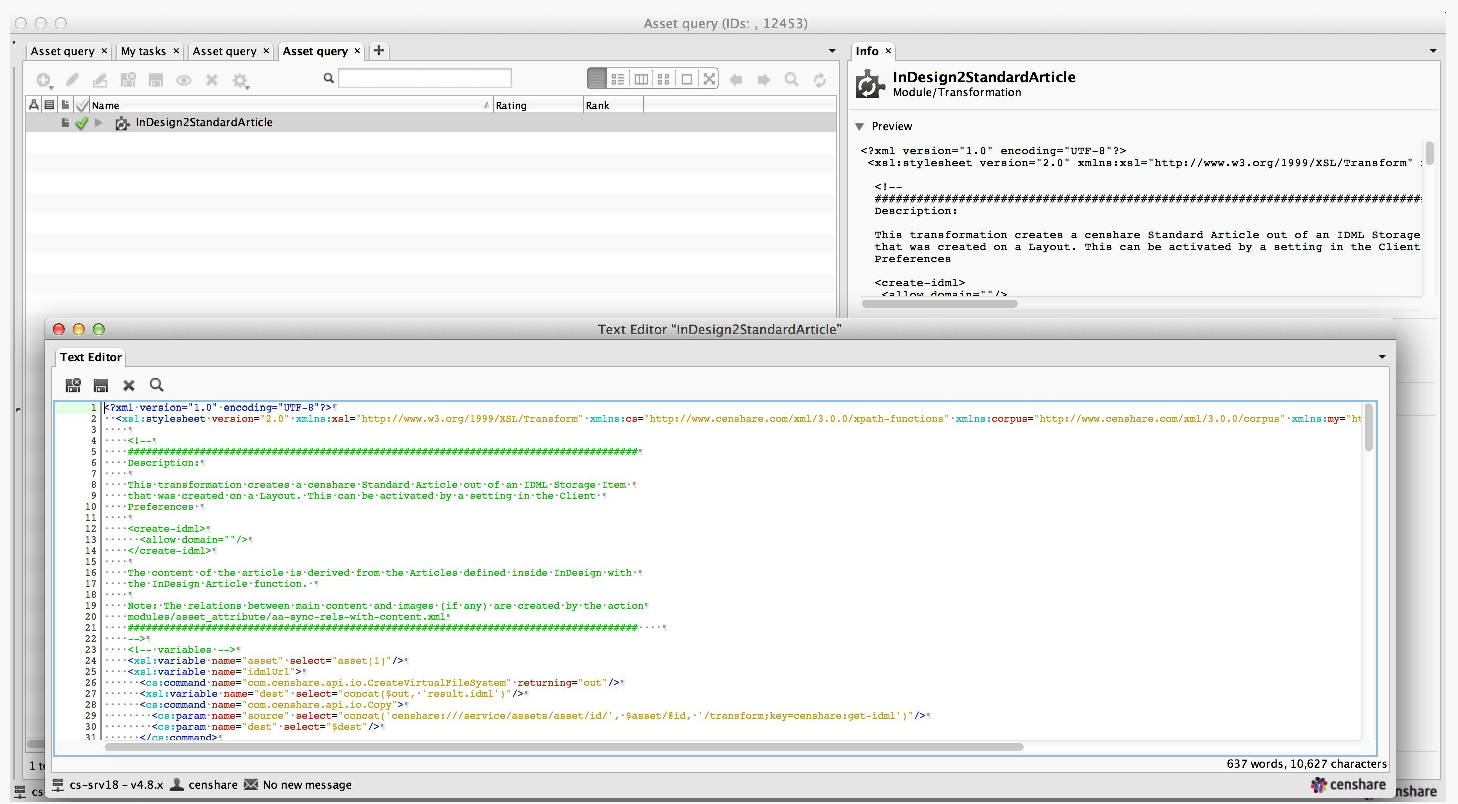Collapse the Preview section in Info panel

pyautogui.click(x=859, y=126)
